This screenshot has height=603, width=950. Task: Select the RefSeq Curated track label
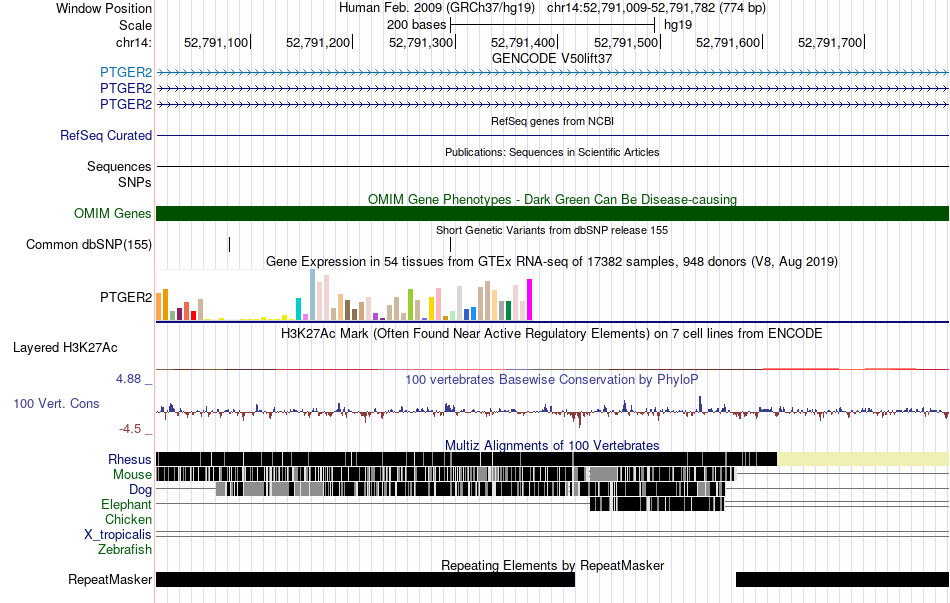[x=106, y=135]
